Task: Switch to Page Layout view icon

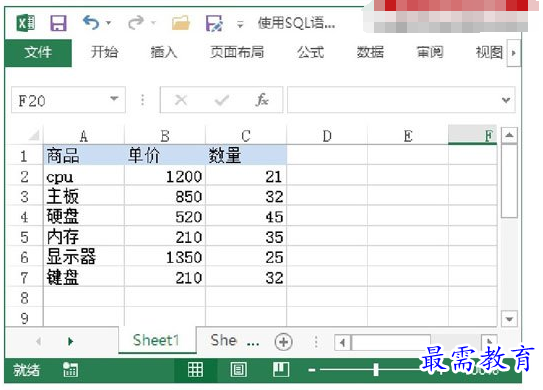Action: pyautogui.click(x=238, y=370)
